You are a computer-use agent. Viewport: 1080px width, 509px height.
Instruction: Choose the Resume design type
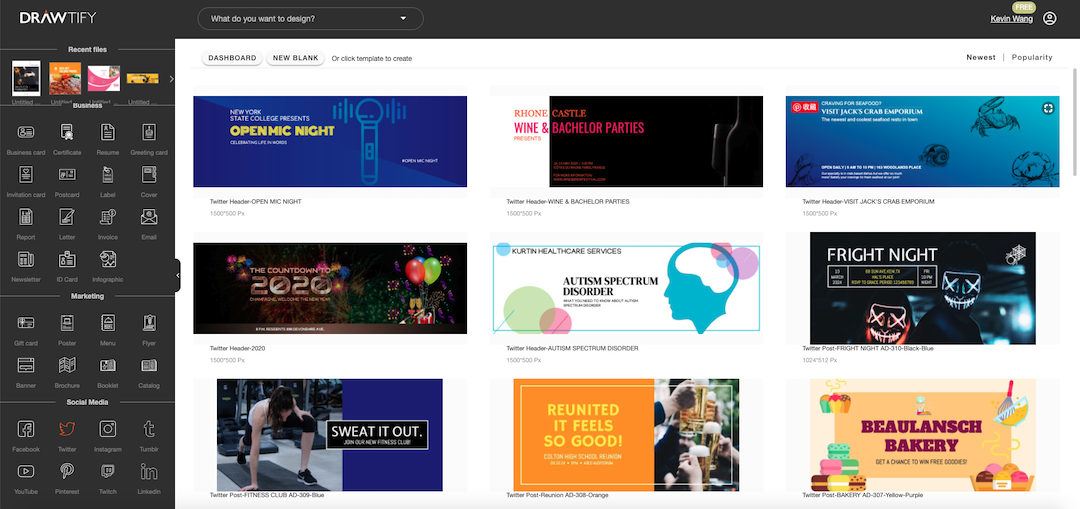point(107,132)
